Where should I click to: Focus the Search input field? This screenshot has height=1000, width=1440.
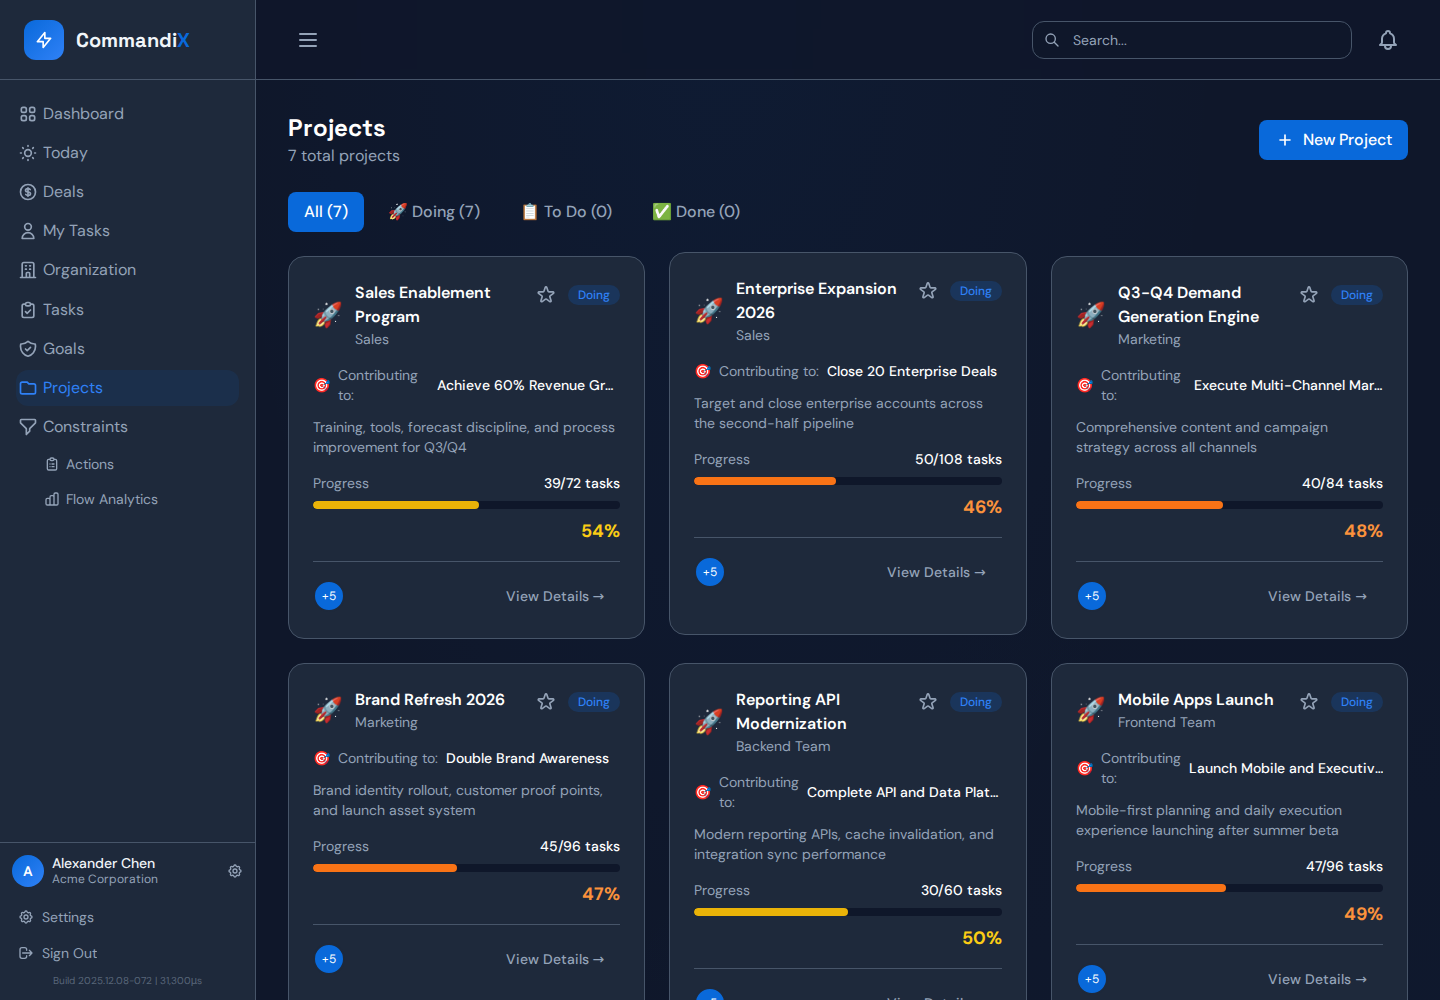pos(1192,40)
